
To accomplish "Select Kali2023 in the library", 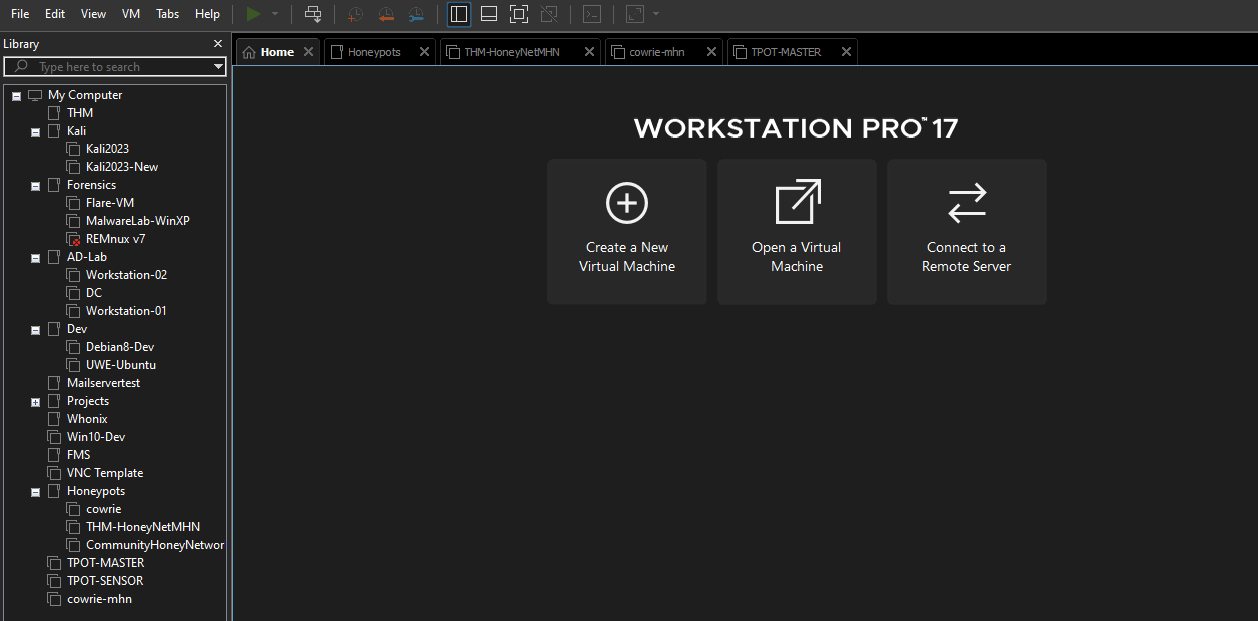I will click(107, 149).
